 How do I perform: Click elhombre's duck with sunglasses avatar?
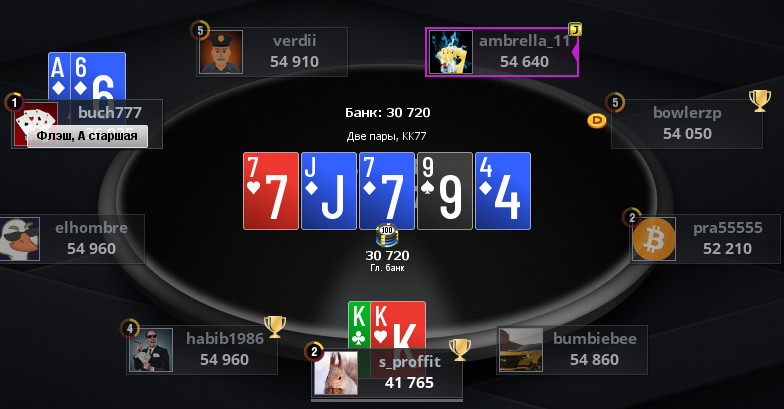[x=19, y=239]
